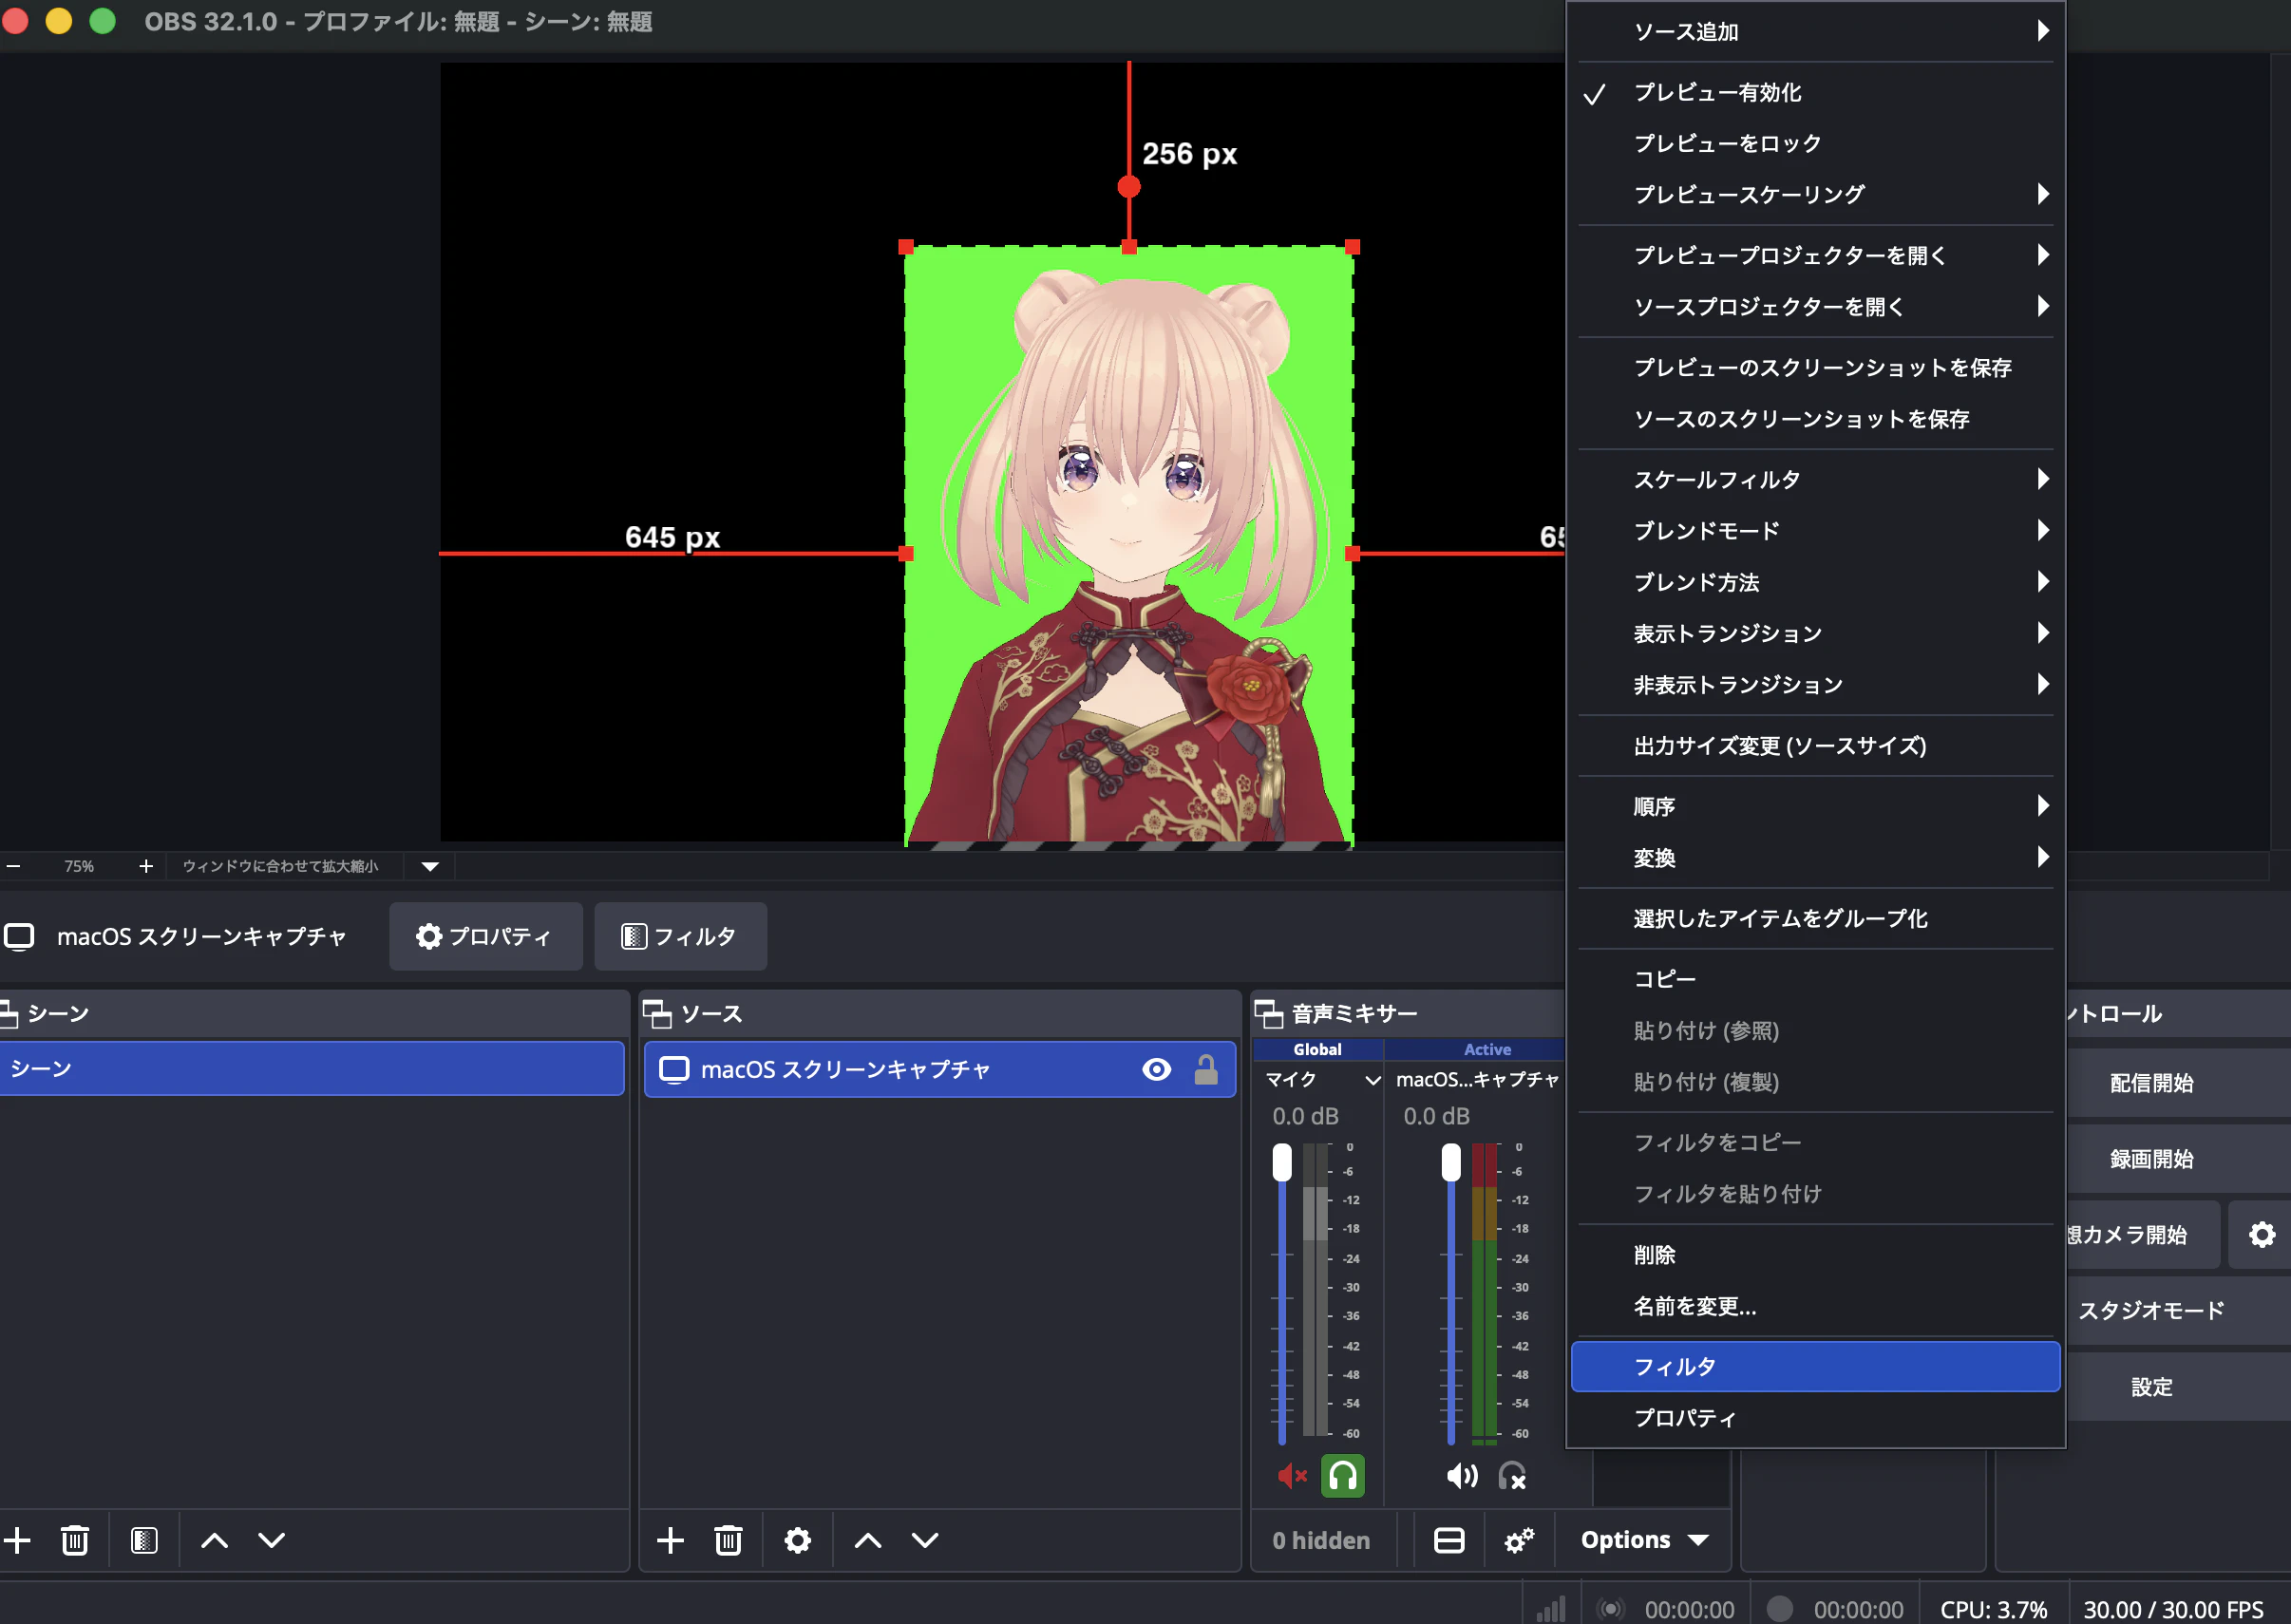Add a new scene with plus icon
This screenshot has height=1624, width=2291.
click(17, 1540)
